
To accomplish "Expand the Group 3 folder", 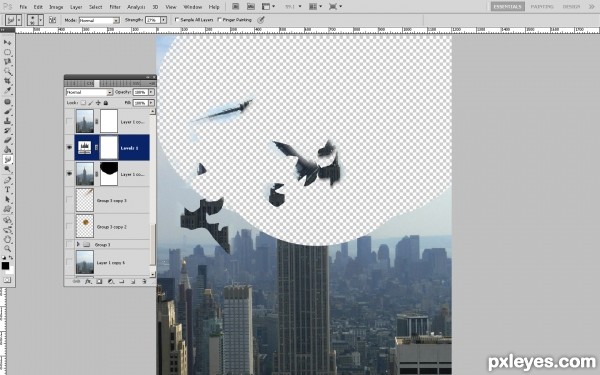I will (x=78, y=244).
